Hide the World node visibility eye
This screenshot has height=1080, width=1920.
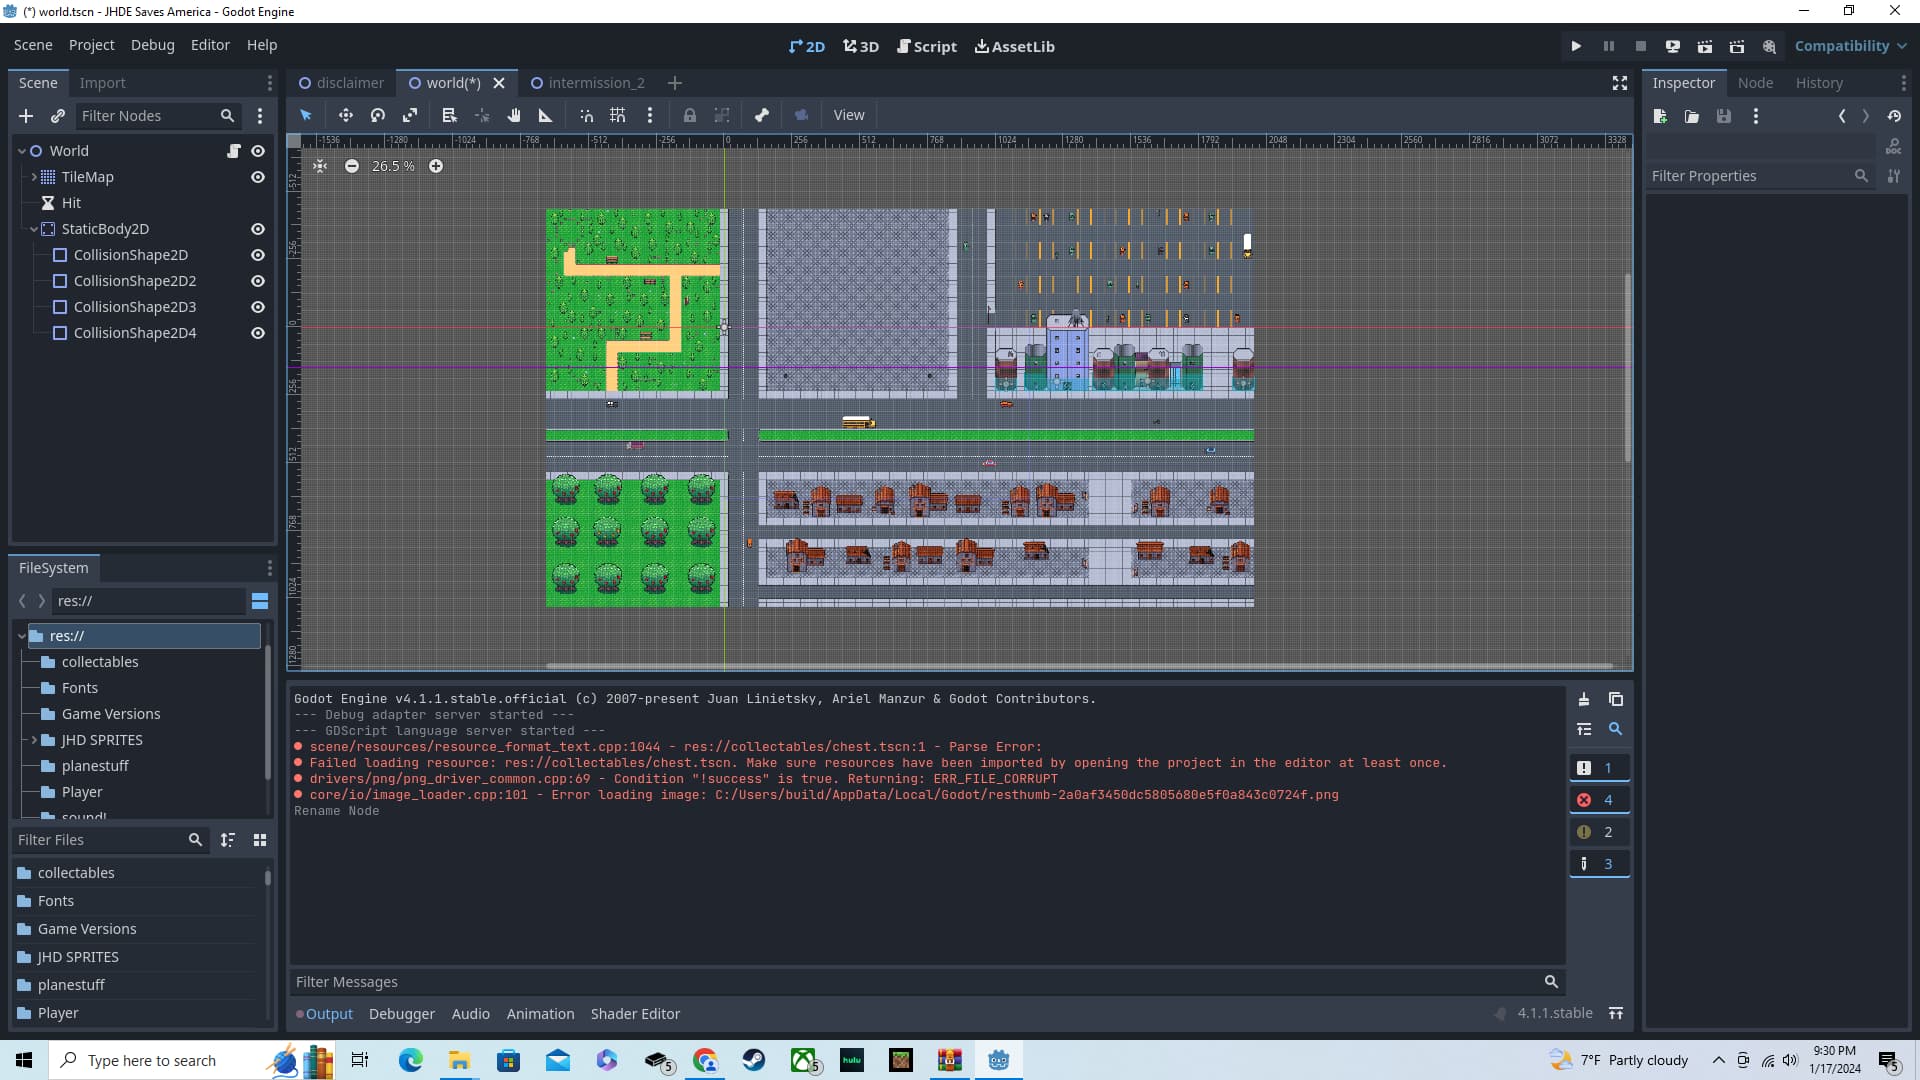click(258, 151)
